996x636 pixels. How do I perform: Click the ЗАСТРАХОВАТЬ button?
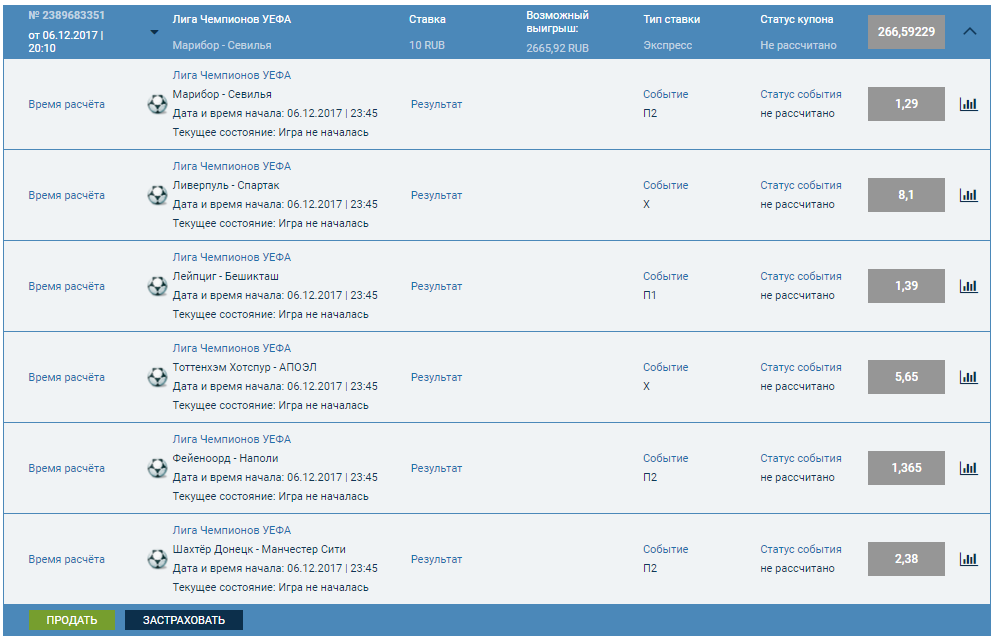click(184, 619)
